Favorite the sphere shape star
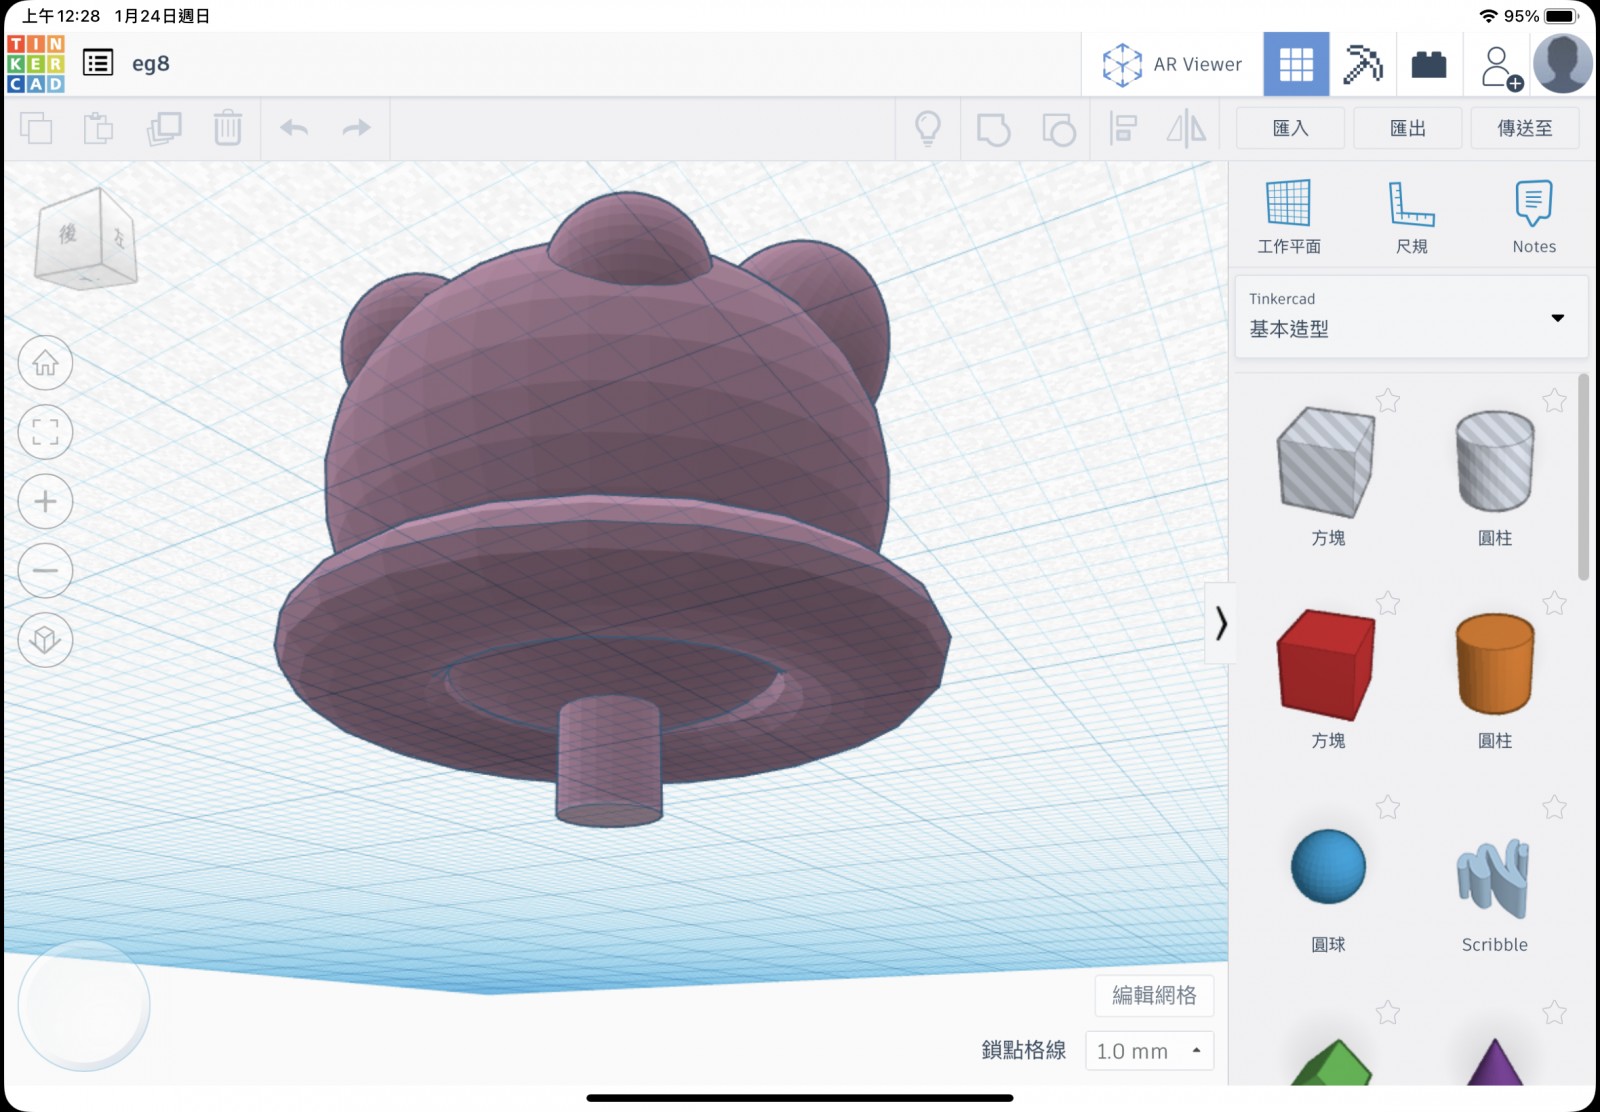Image resolution: width=1600 pixels, height=1112 pixels. [x=1387, y=807]
